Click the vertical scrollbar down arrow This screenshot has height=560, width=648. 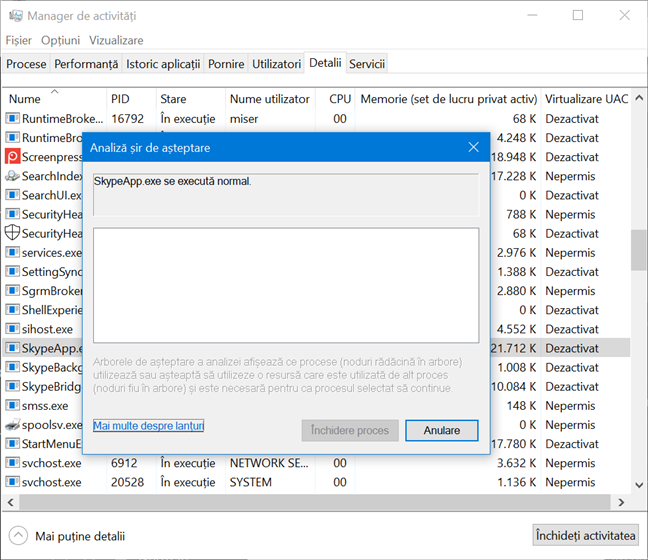(x=639, y=485)
